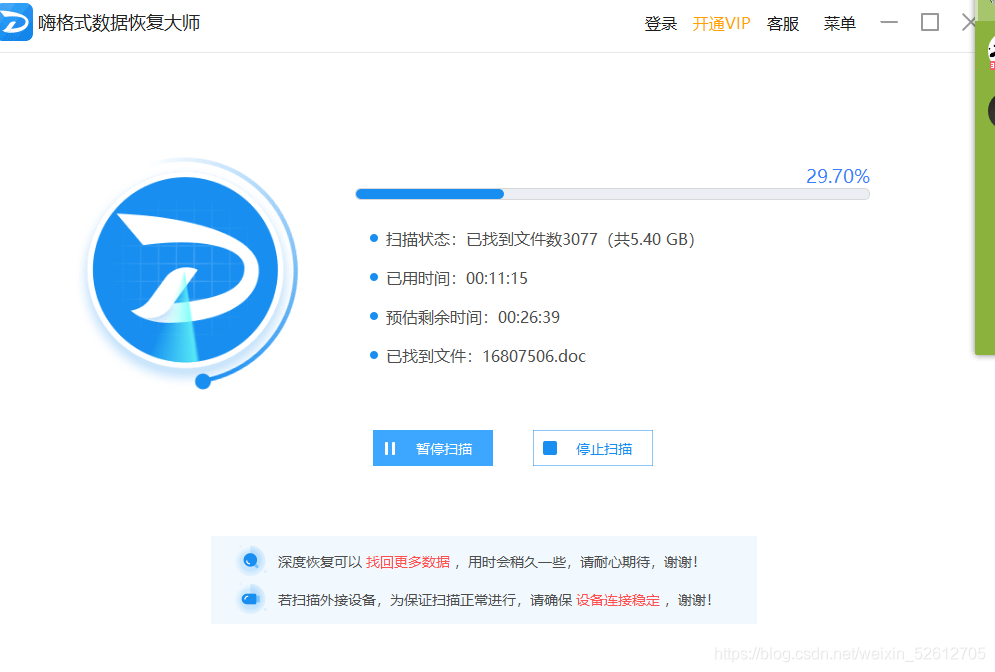Click the app logo in title bar
Screen dimensions: 995x672
click(15, 22)
